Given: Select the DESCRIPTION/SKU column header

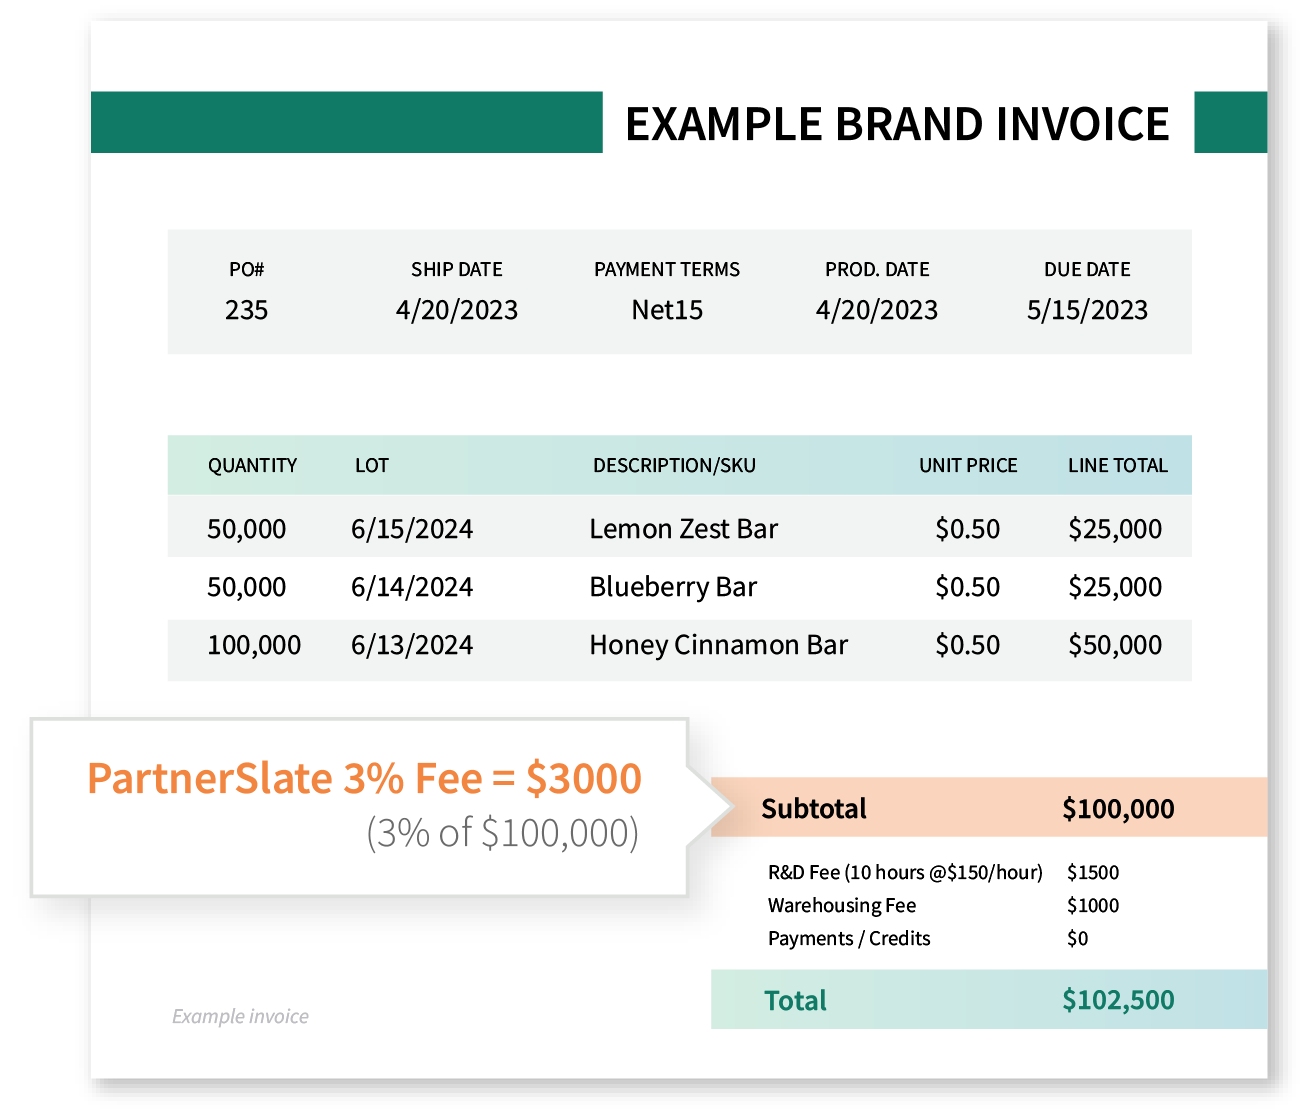Looking at the screenshot, I should pyautogui.click(x=674, y=465).
